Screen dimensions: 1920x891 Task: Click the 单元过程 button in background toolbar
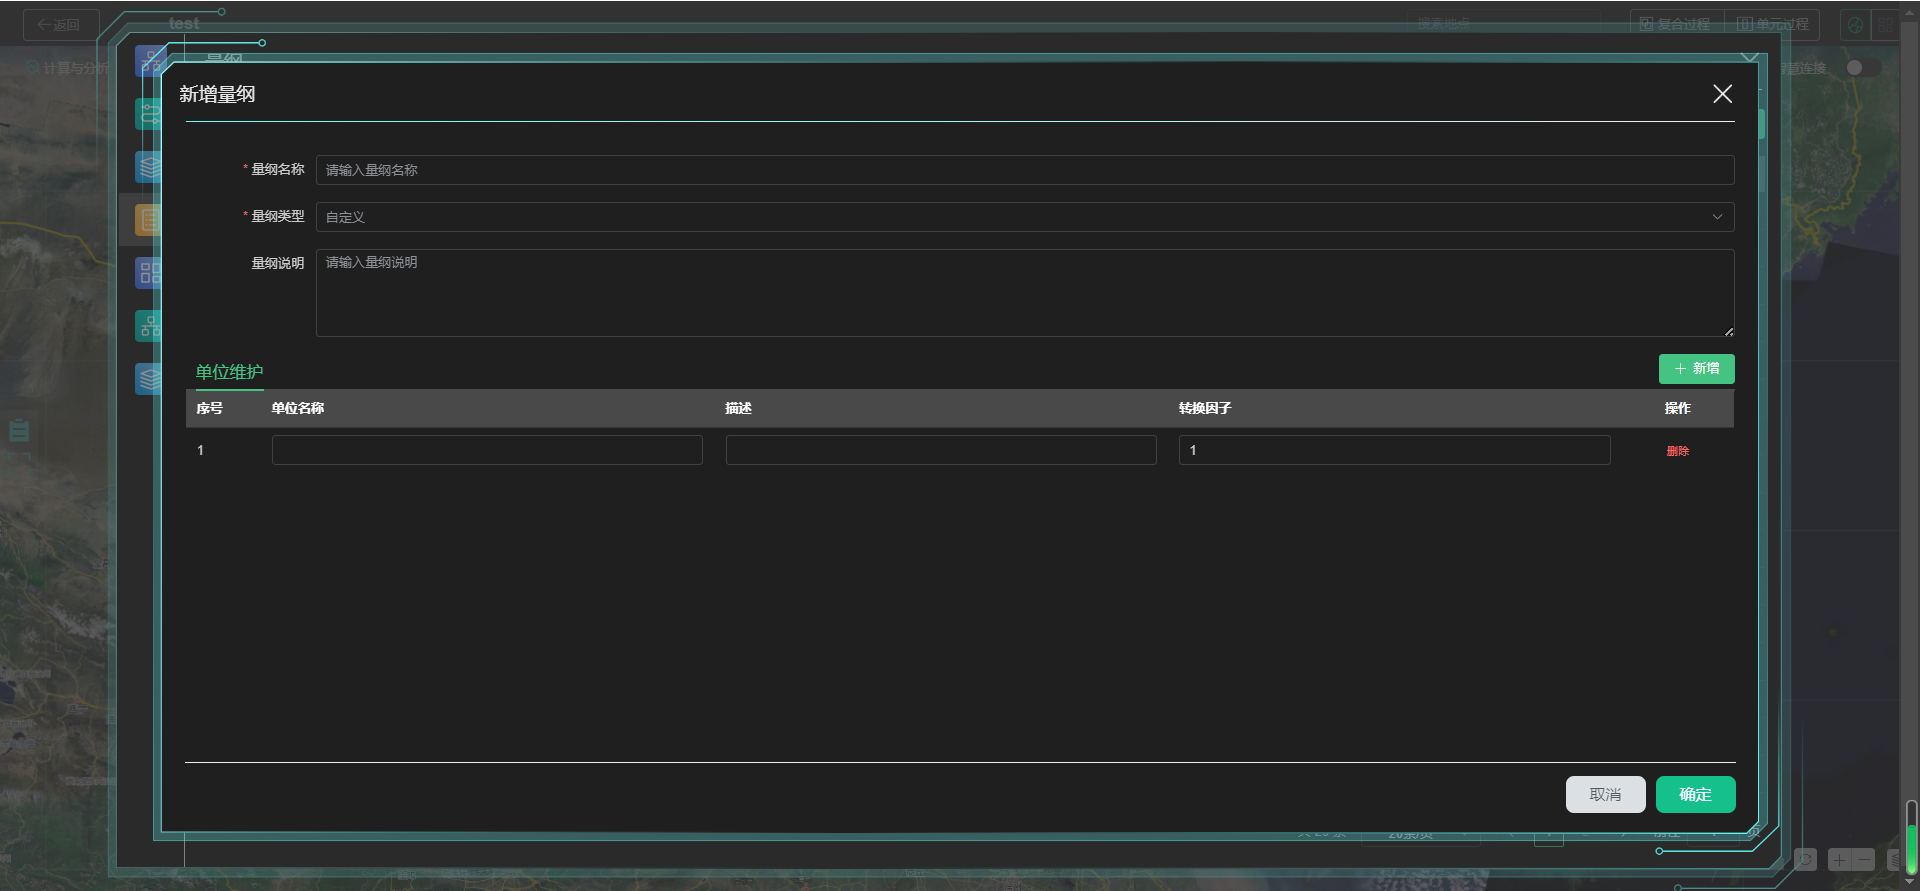(x=1773, y=24)
